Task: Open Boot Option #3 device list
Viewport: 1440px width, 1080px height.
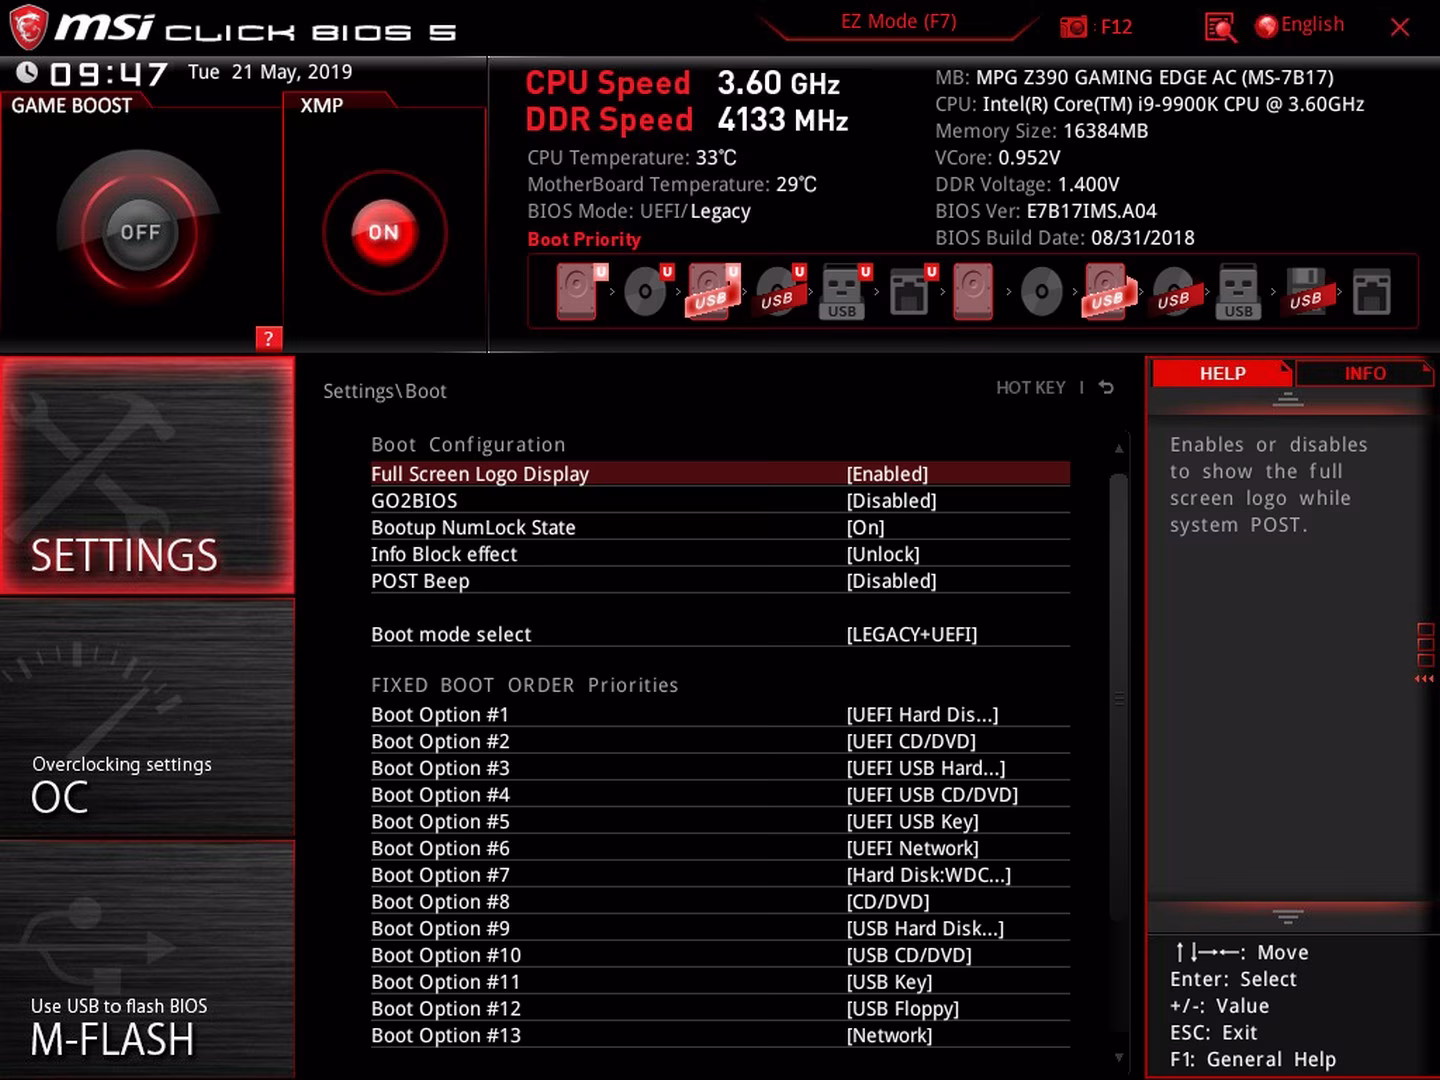Action: tap(720, 768)
